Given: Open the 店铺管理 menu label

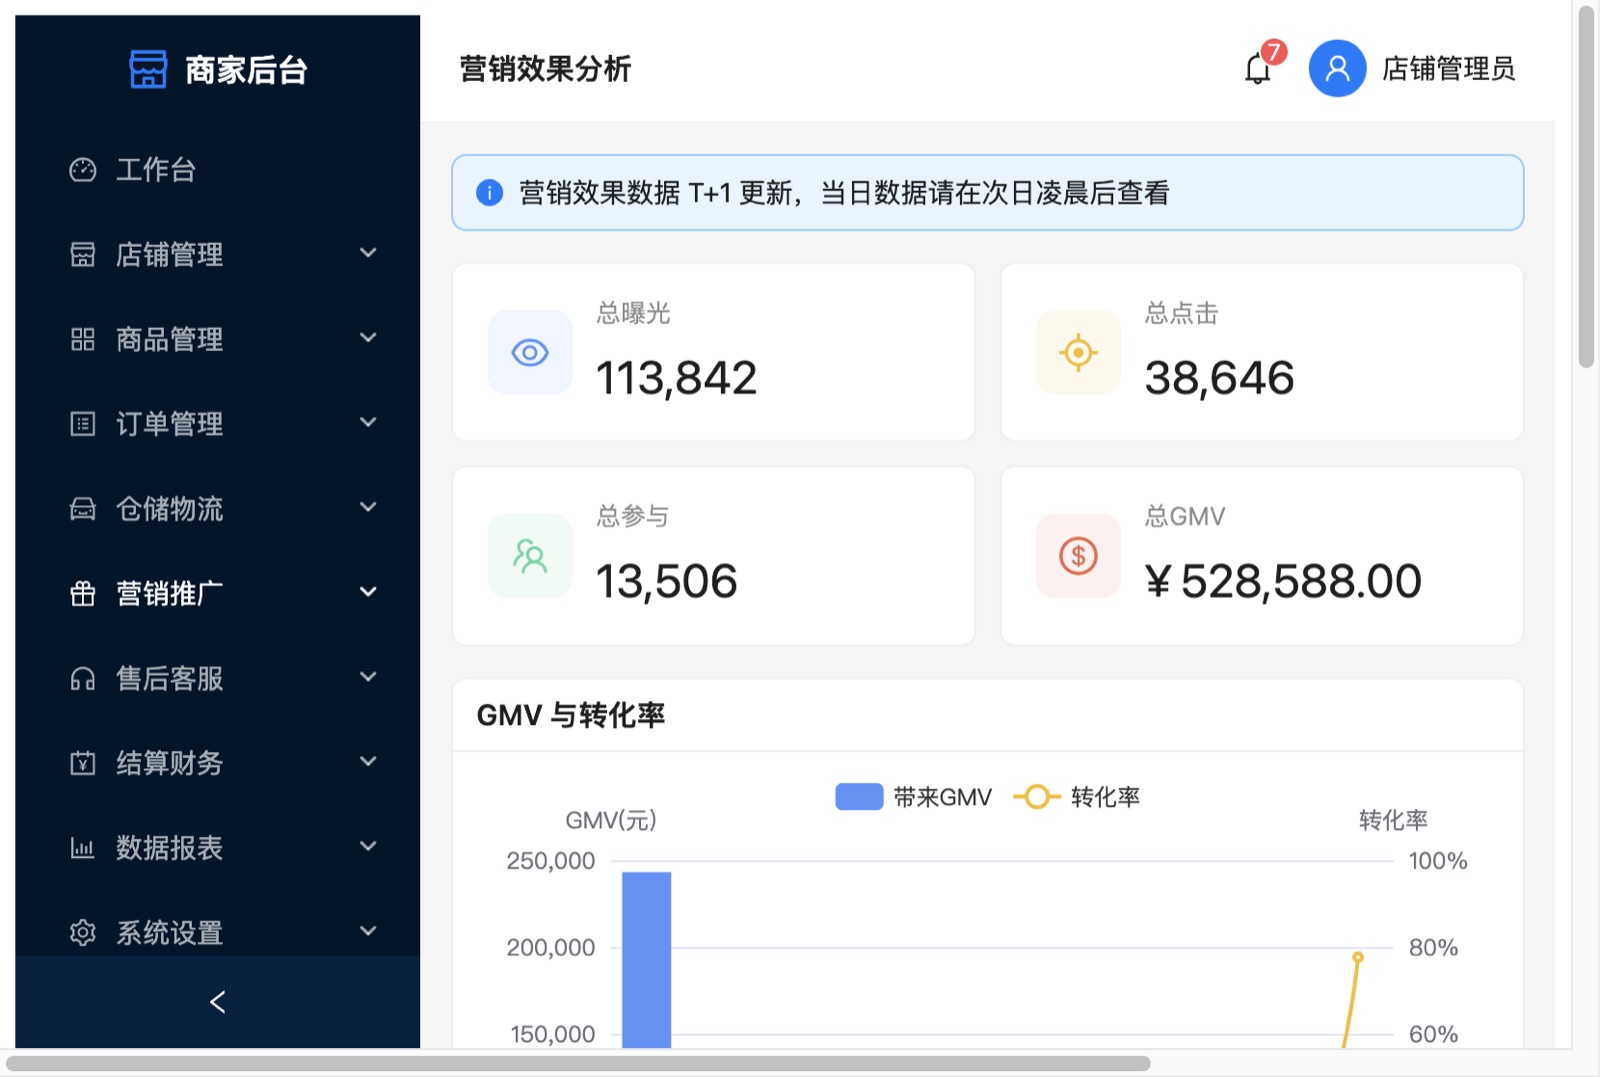Looking at the screenshot, I should click(169, 255).
